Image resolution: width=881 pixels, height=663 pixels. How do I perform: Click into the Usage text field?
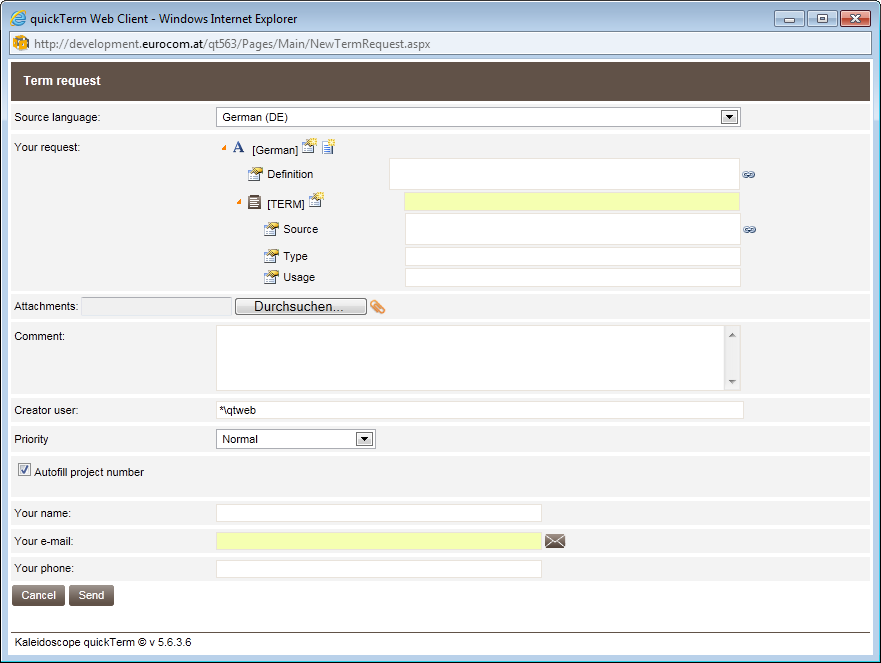pyautogui.click(x=573, y=278)
